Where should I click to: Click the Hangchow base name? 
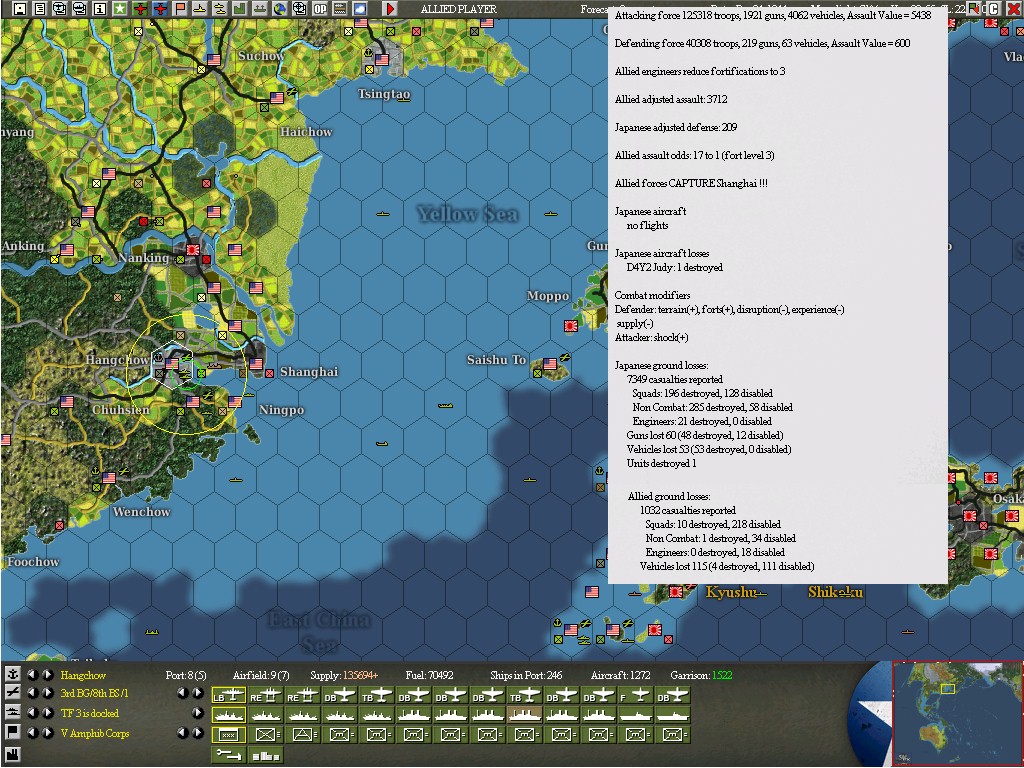83,675
